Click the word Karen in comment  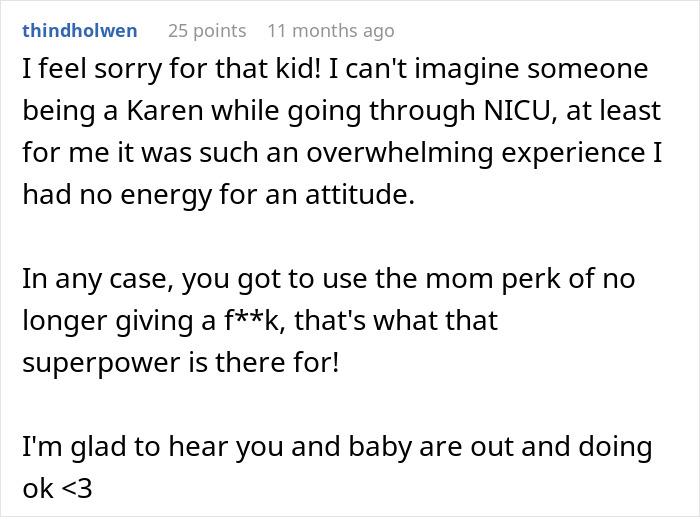point(165,110)
